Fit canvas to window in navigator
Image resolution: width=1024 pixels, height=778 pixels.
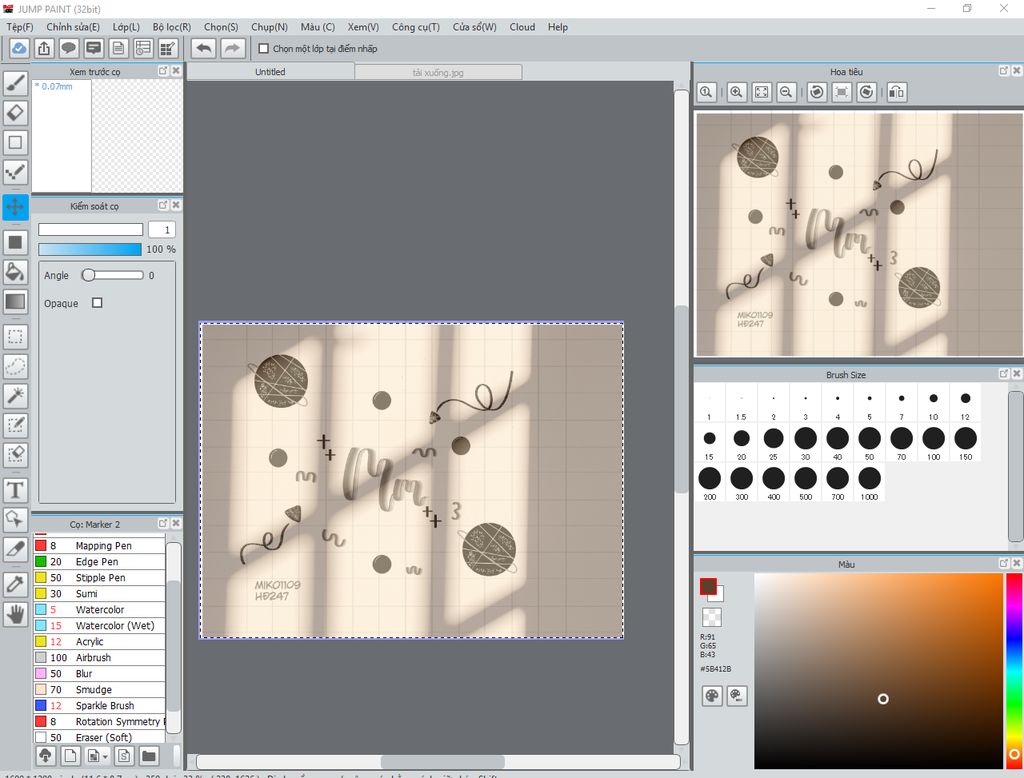761,92
